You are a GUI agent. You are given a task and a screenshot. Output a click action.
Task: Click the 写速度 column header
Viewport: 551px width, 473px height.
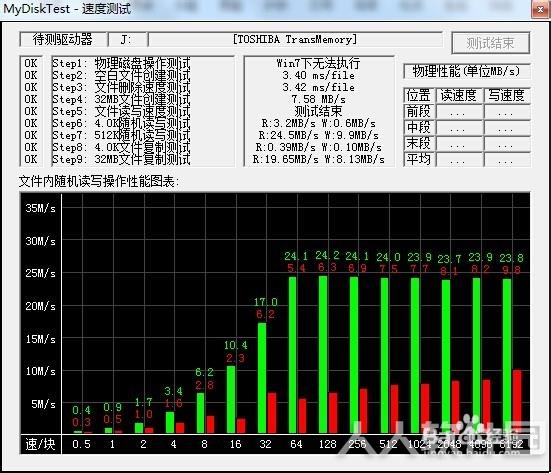click(x=507, y=95)
